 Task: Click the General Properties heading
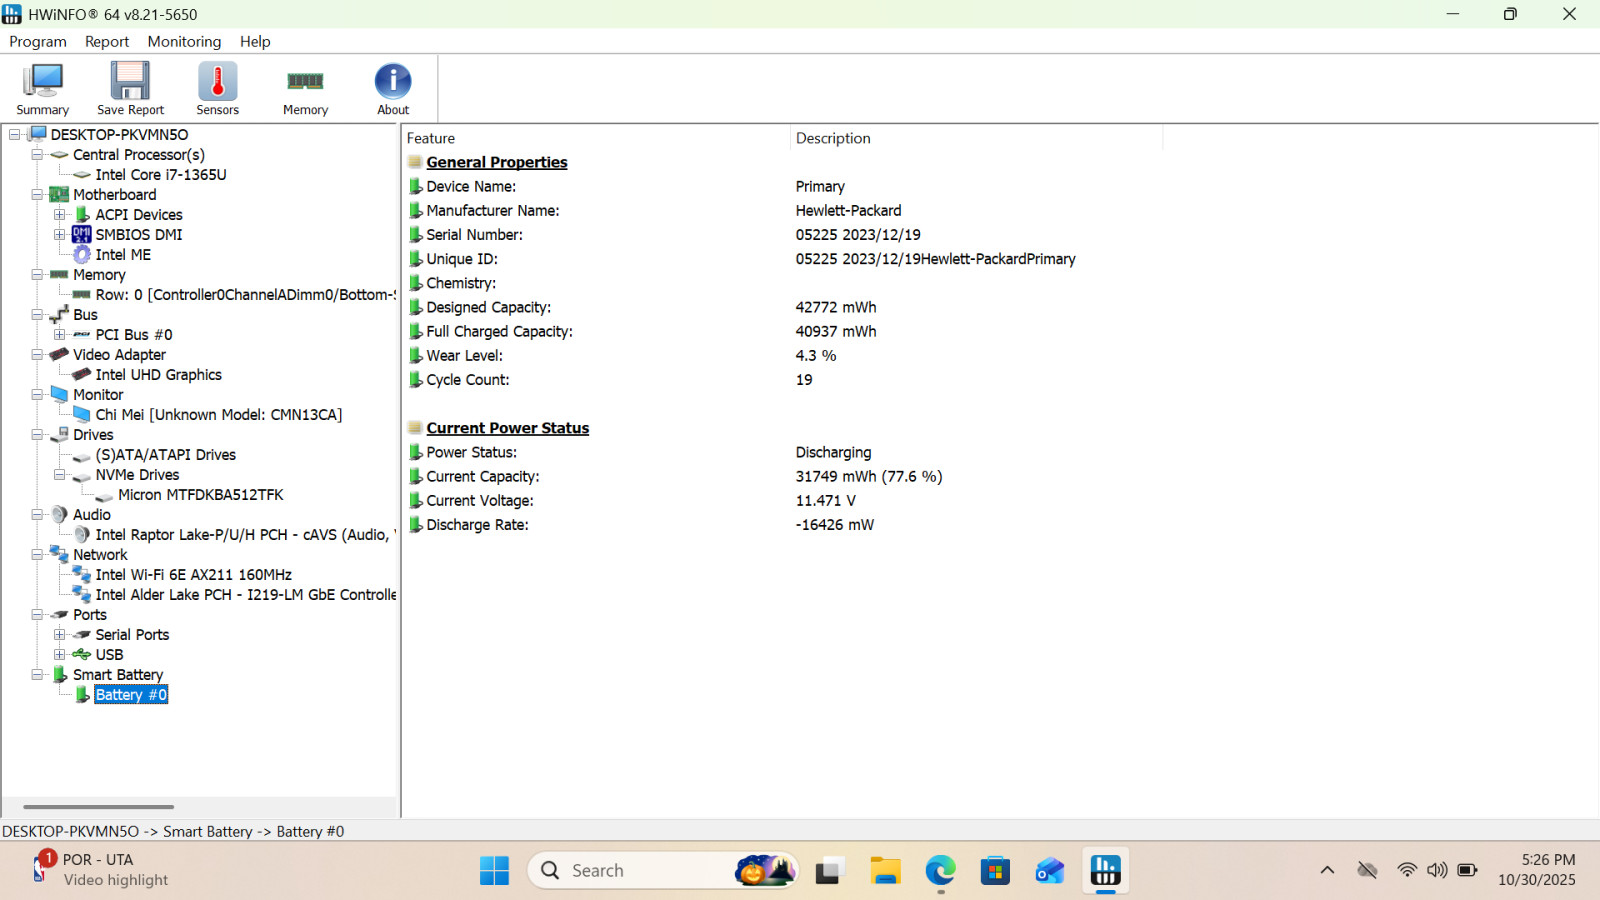pos(497,163)
